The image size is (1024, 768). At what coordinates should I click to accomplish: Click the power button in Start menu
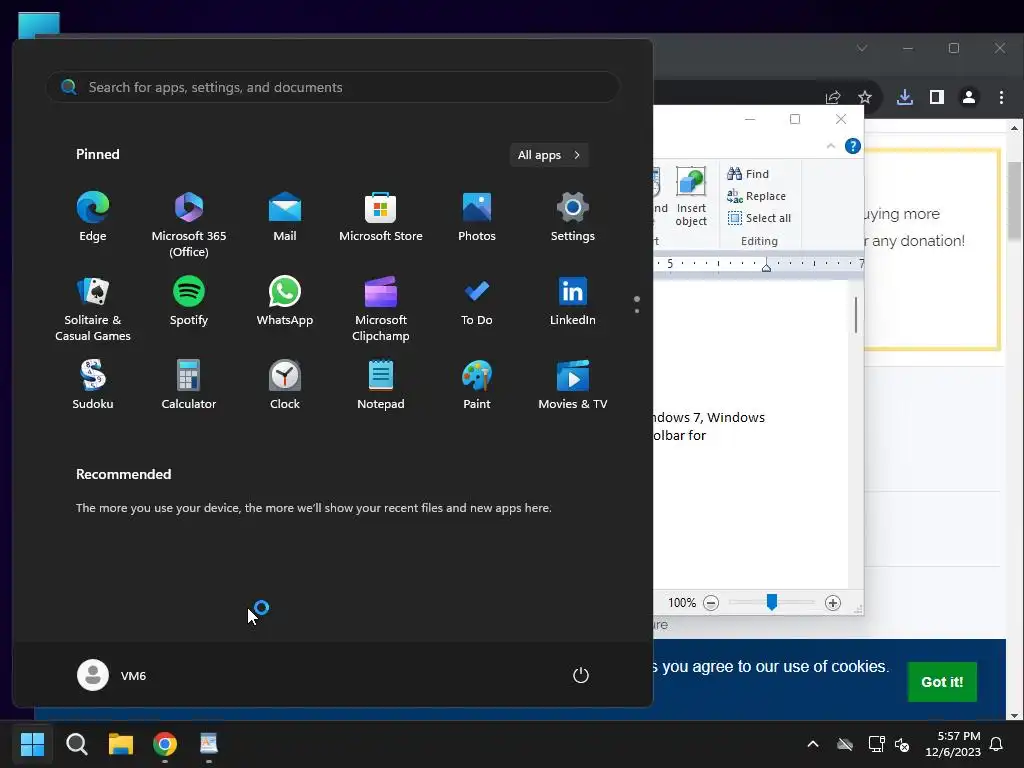click(x=581, y=675)
